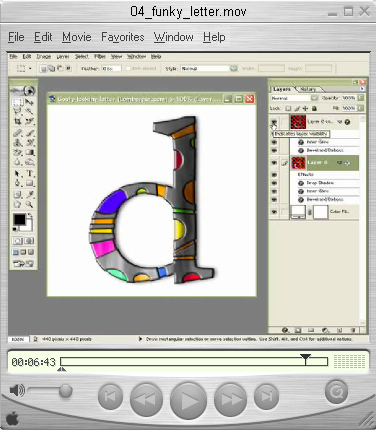Collapse effects arrow on selected Layer 0

[x=340, y=163]
